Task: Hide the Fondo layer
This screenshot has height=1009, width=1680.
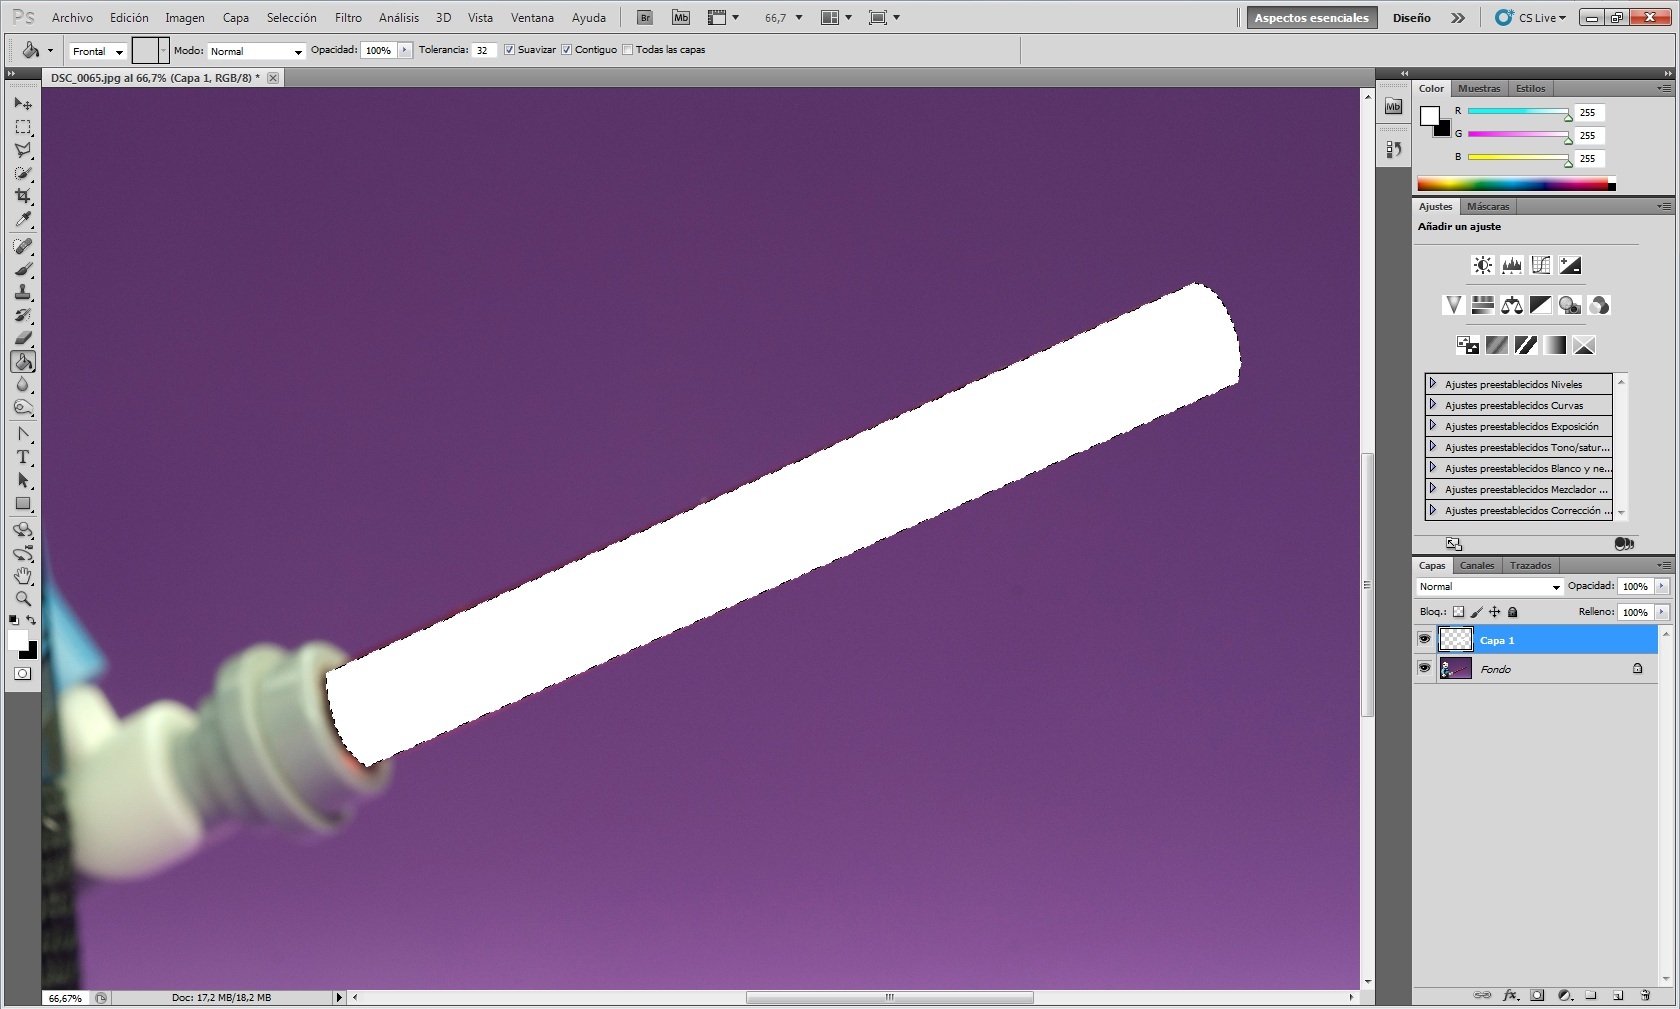Action: (x=1424, y=668)
